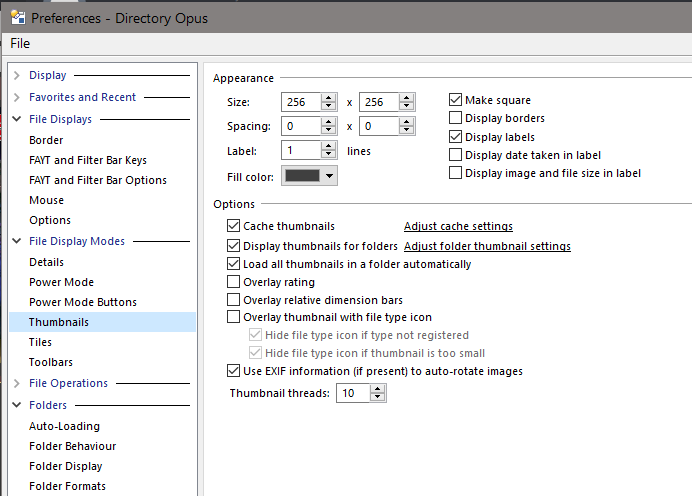Collapse the Folders section
692x496 pixels.
[17, 405]
